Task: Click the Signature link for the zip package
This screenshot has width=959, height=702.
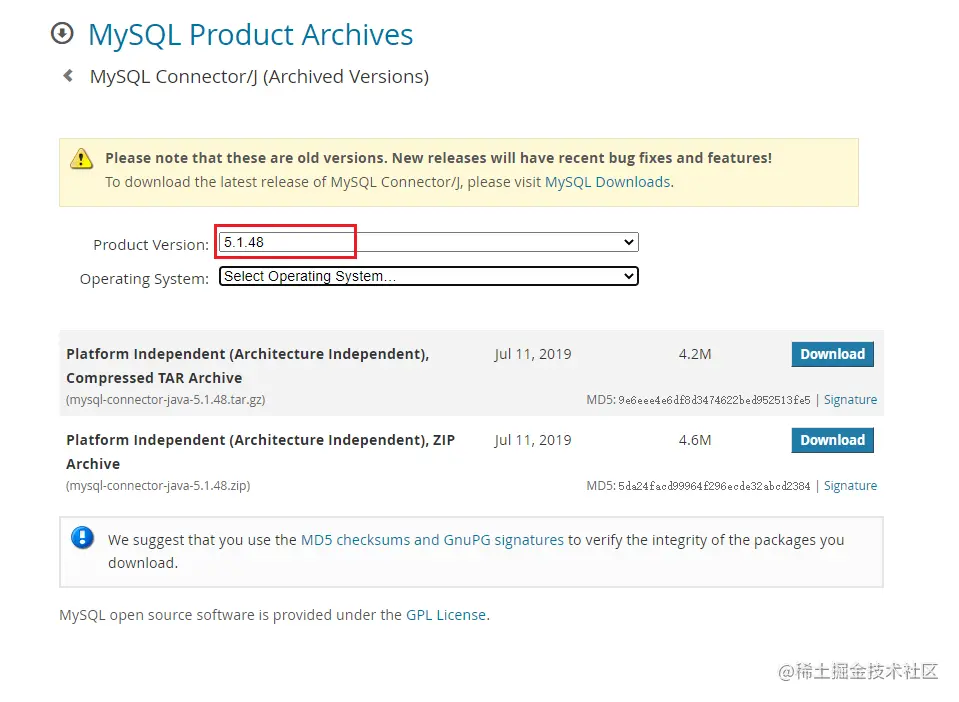Action: [850, 485]
